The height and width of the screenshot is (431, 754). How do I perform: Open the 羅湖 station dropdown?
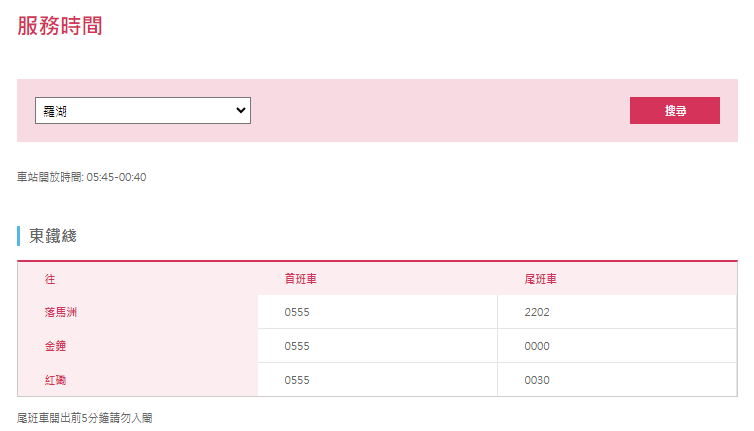click(143, 111)
